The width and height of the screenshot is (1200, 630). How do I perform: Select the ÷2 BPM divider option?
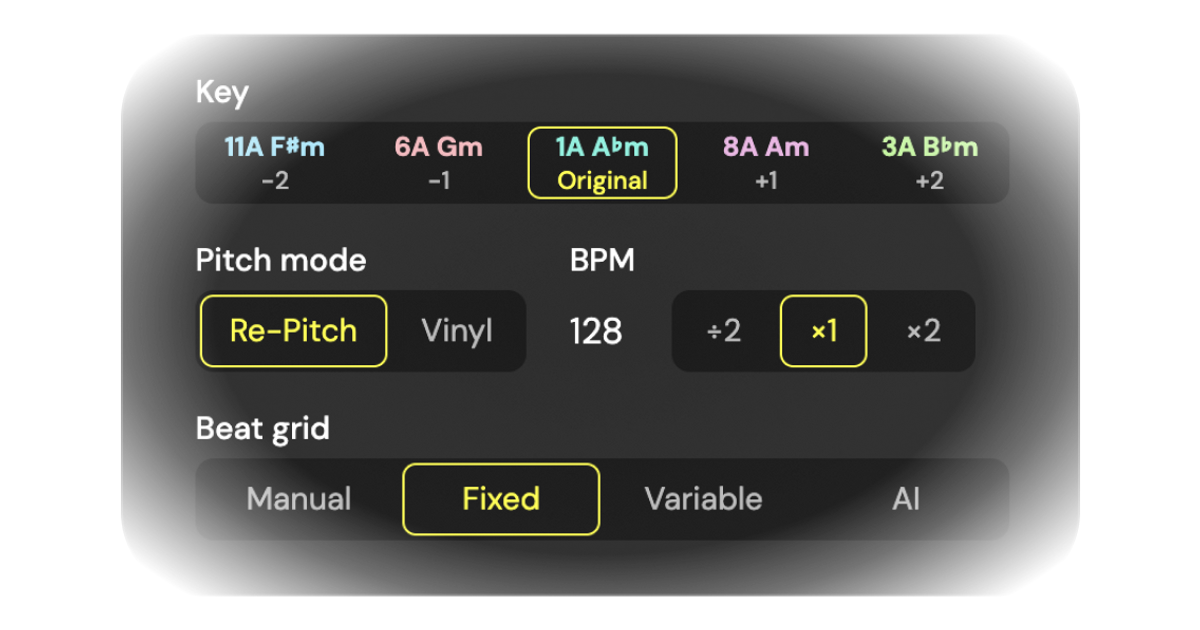tap(723, 331)
